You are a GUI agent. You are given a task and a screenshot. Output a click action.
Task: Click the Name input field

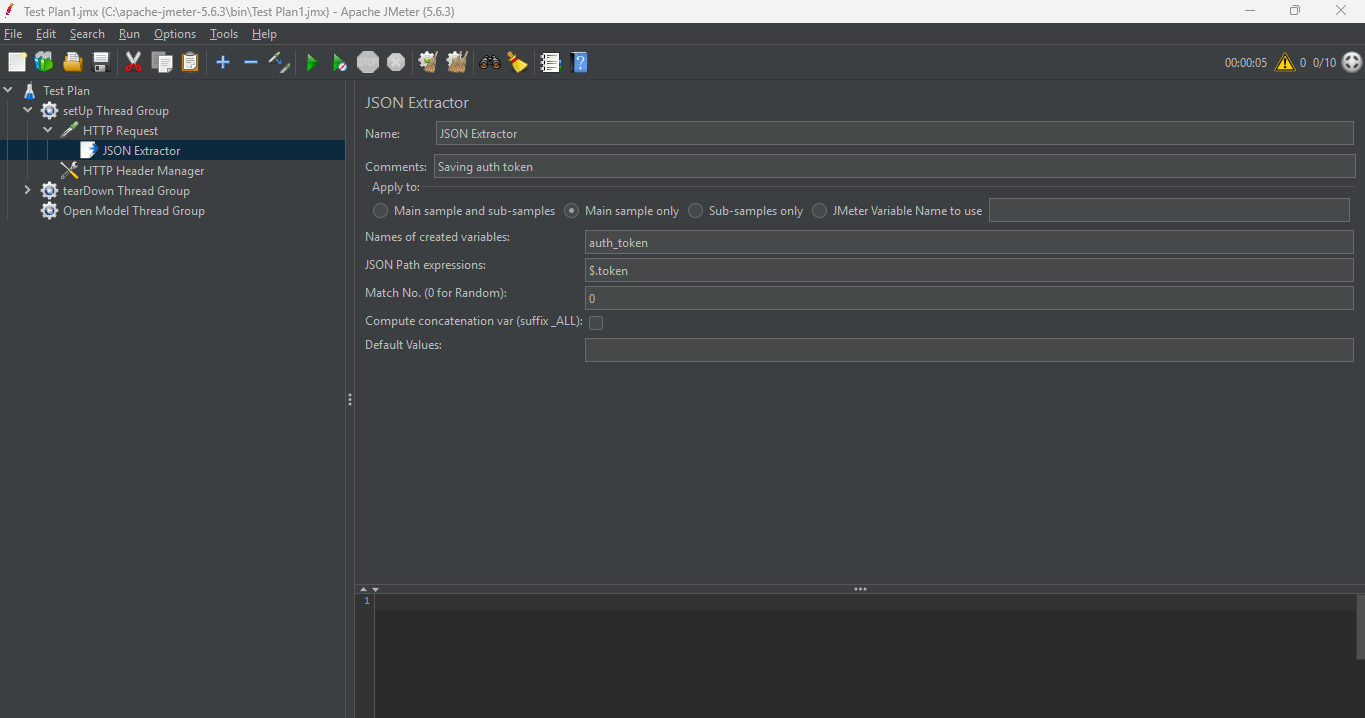coord(895,133)
